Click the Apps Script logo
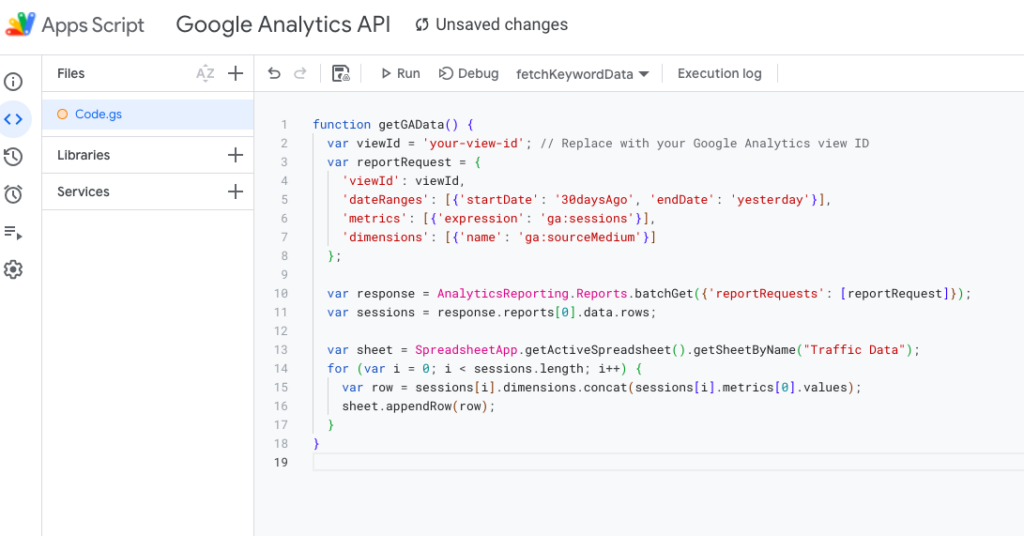Screen dimensions: 1024x536 pos(20,24)
